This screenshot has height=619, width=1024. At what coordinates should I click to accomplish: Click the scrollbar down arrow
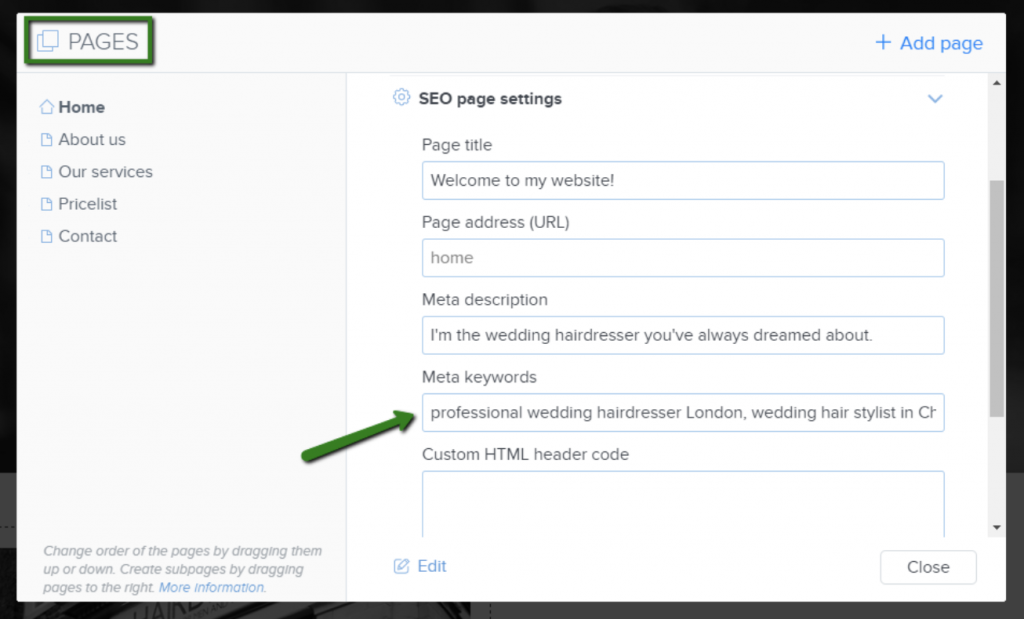(997, 527)
